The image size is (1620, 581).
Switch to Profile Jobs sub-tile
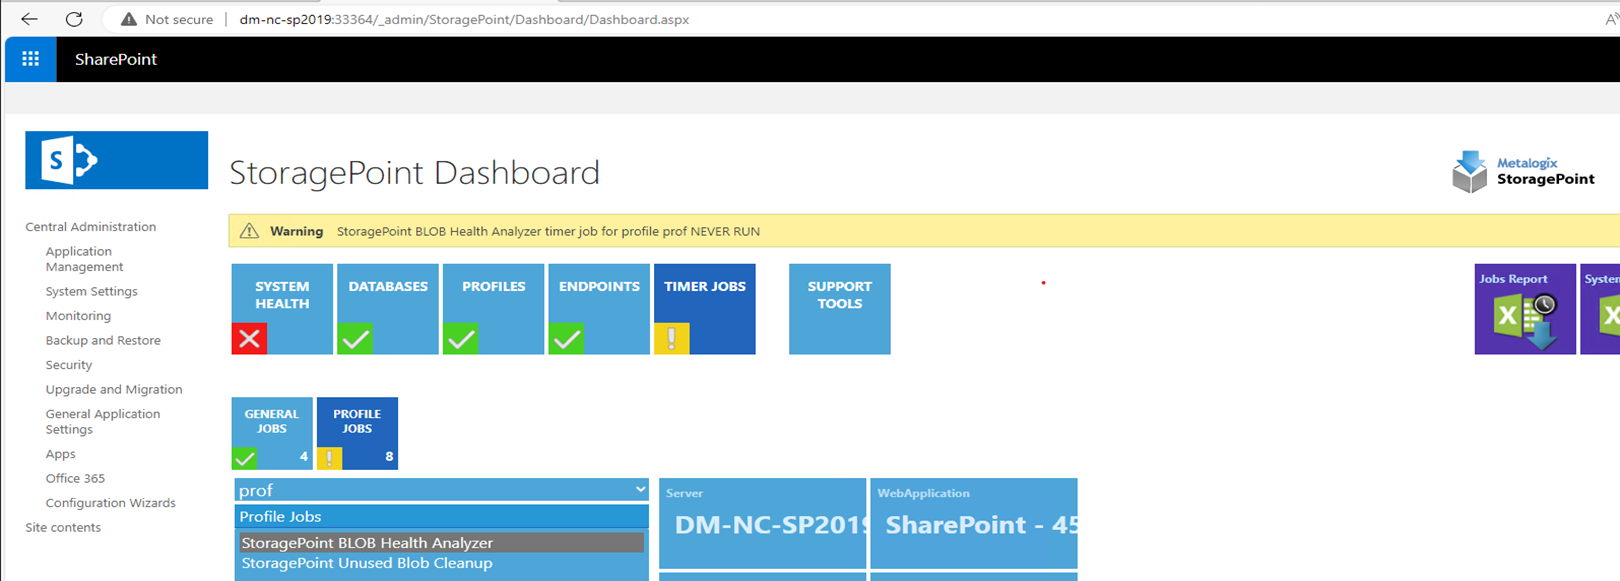click(x=357, y=433)
